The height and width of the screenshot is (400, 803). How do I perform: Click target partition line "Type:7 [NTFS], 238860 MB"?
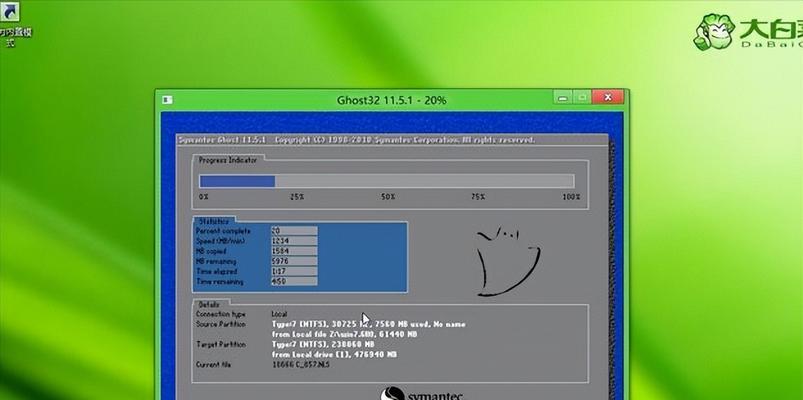(323, 344)
